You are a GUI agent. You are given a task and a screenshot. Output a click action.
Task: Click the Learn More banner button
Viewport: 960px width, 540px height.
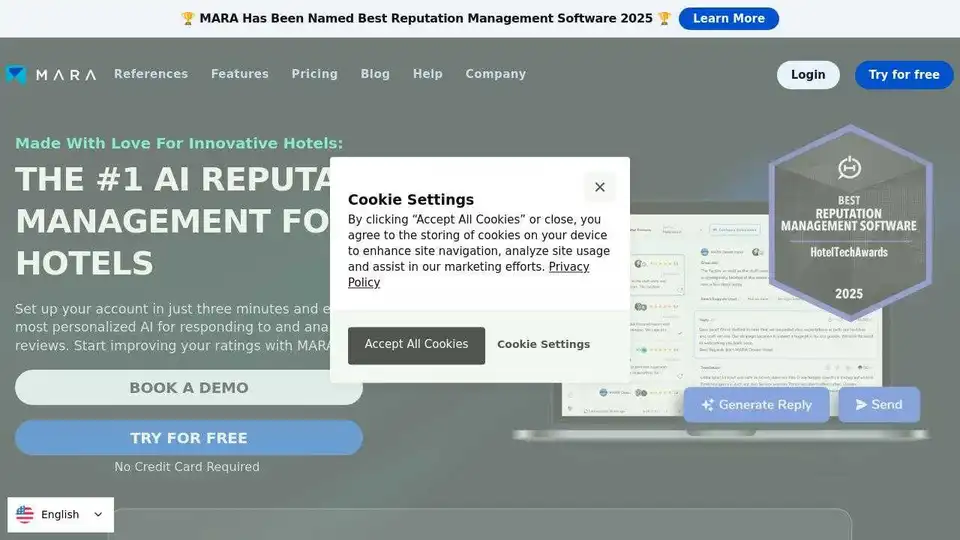[729, 18]
